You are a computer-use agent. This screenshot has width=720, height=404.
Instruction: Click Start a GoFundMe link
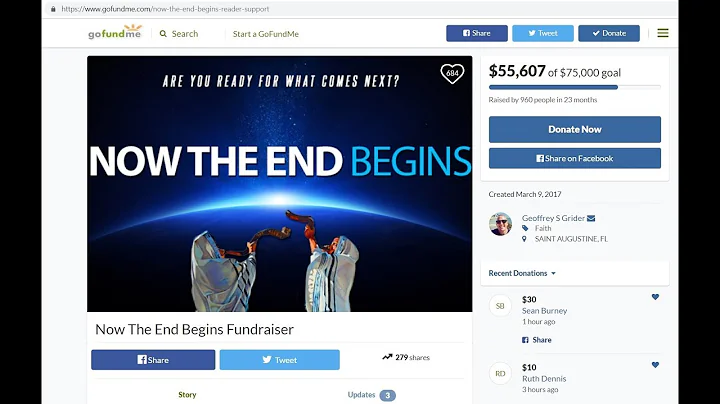click(265, 34)
